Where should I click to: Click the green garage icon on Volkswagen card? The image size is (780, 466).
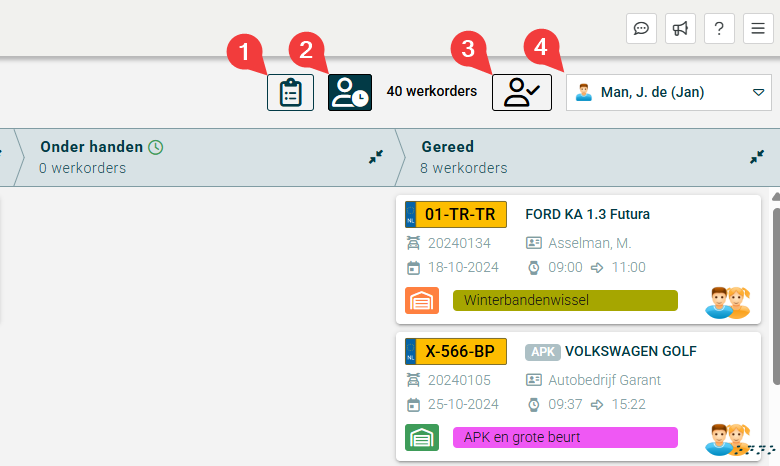[x=421, y=437]
